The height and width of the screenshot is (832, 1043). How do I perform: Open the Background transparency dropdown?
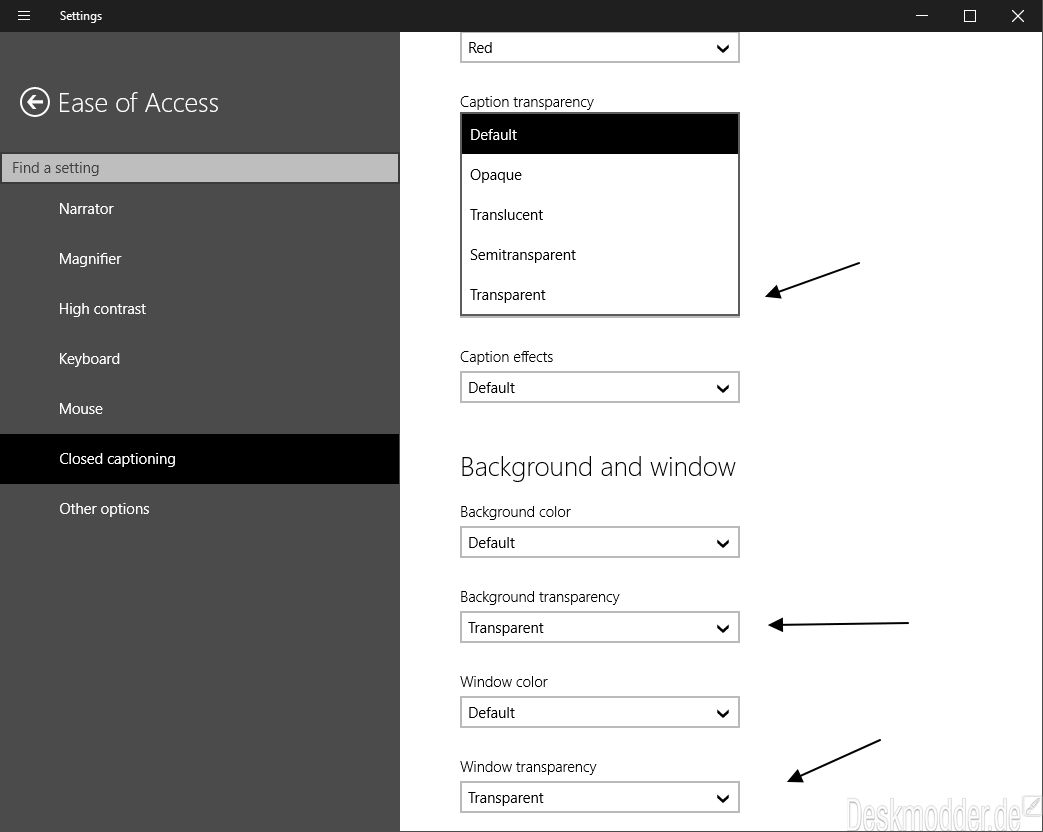599,628
